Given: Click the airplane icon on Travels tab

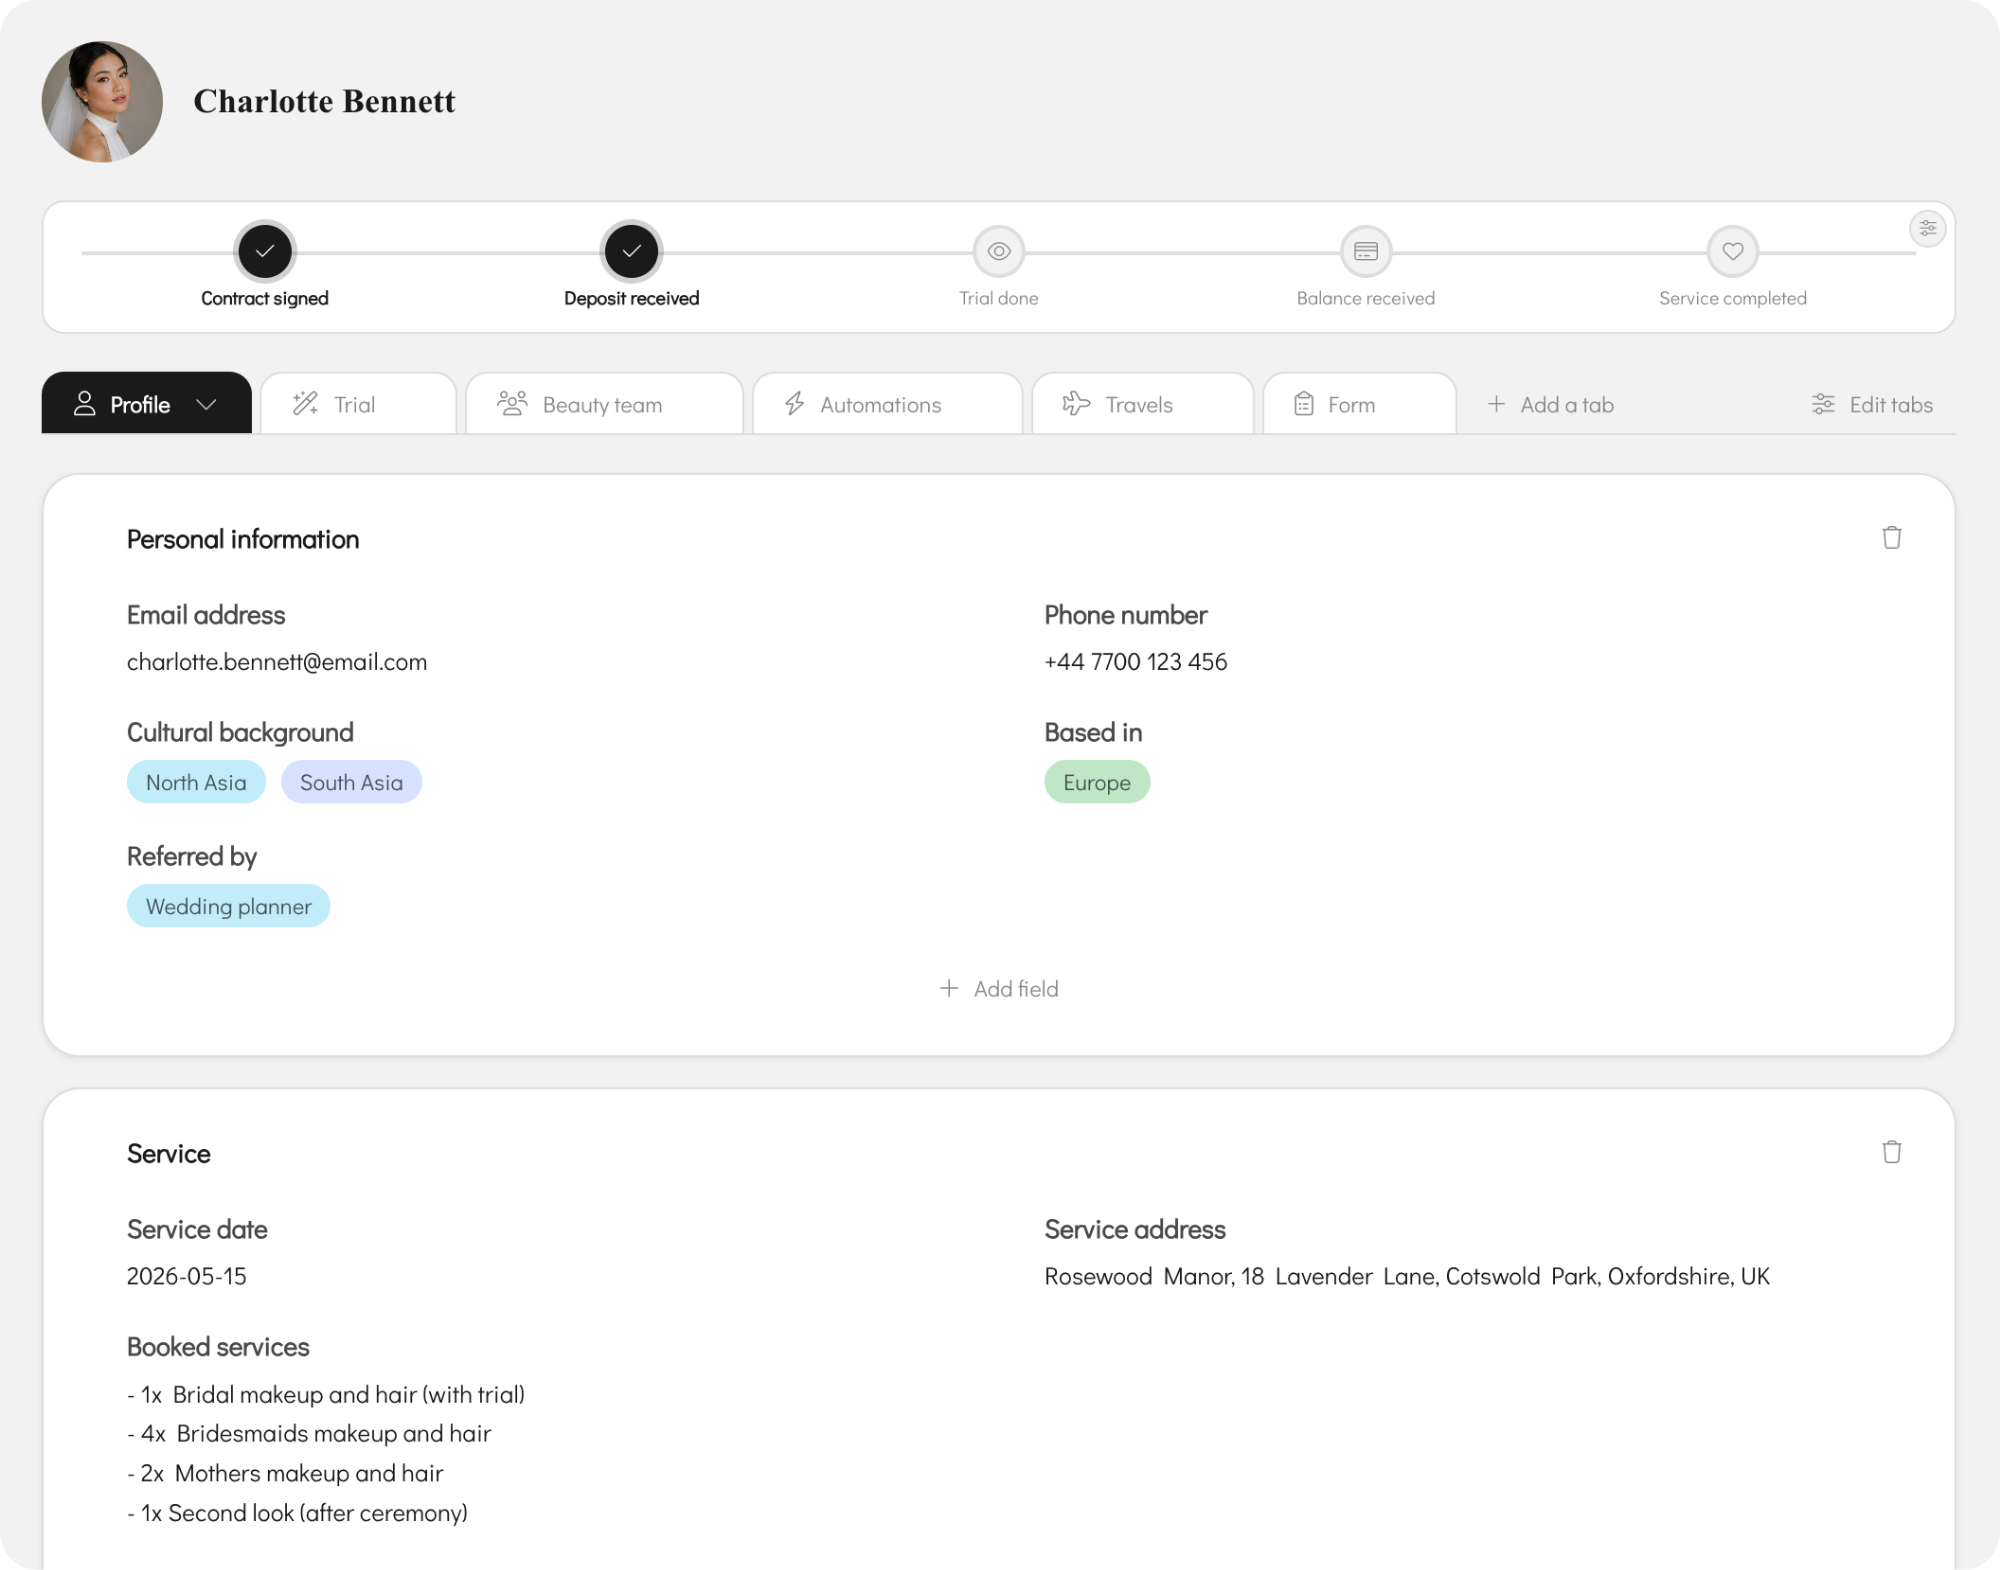Looking at the screenshot, I should point(1076,404).
